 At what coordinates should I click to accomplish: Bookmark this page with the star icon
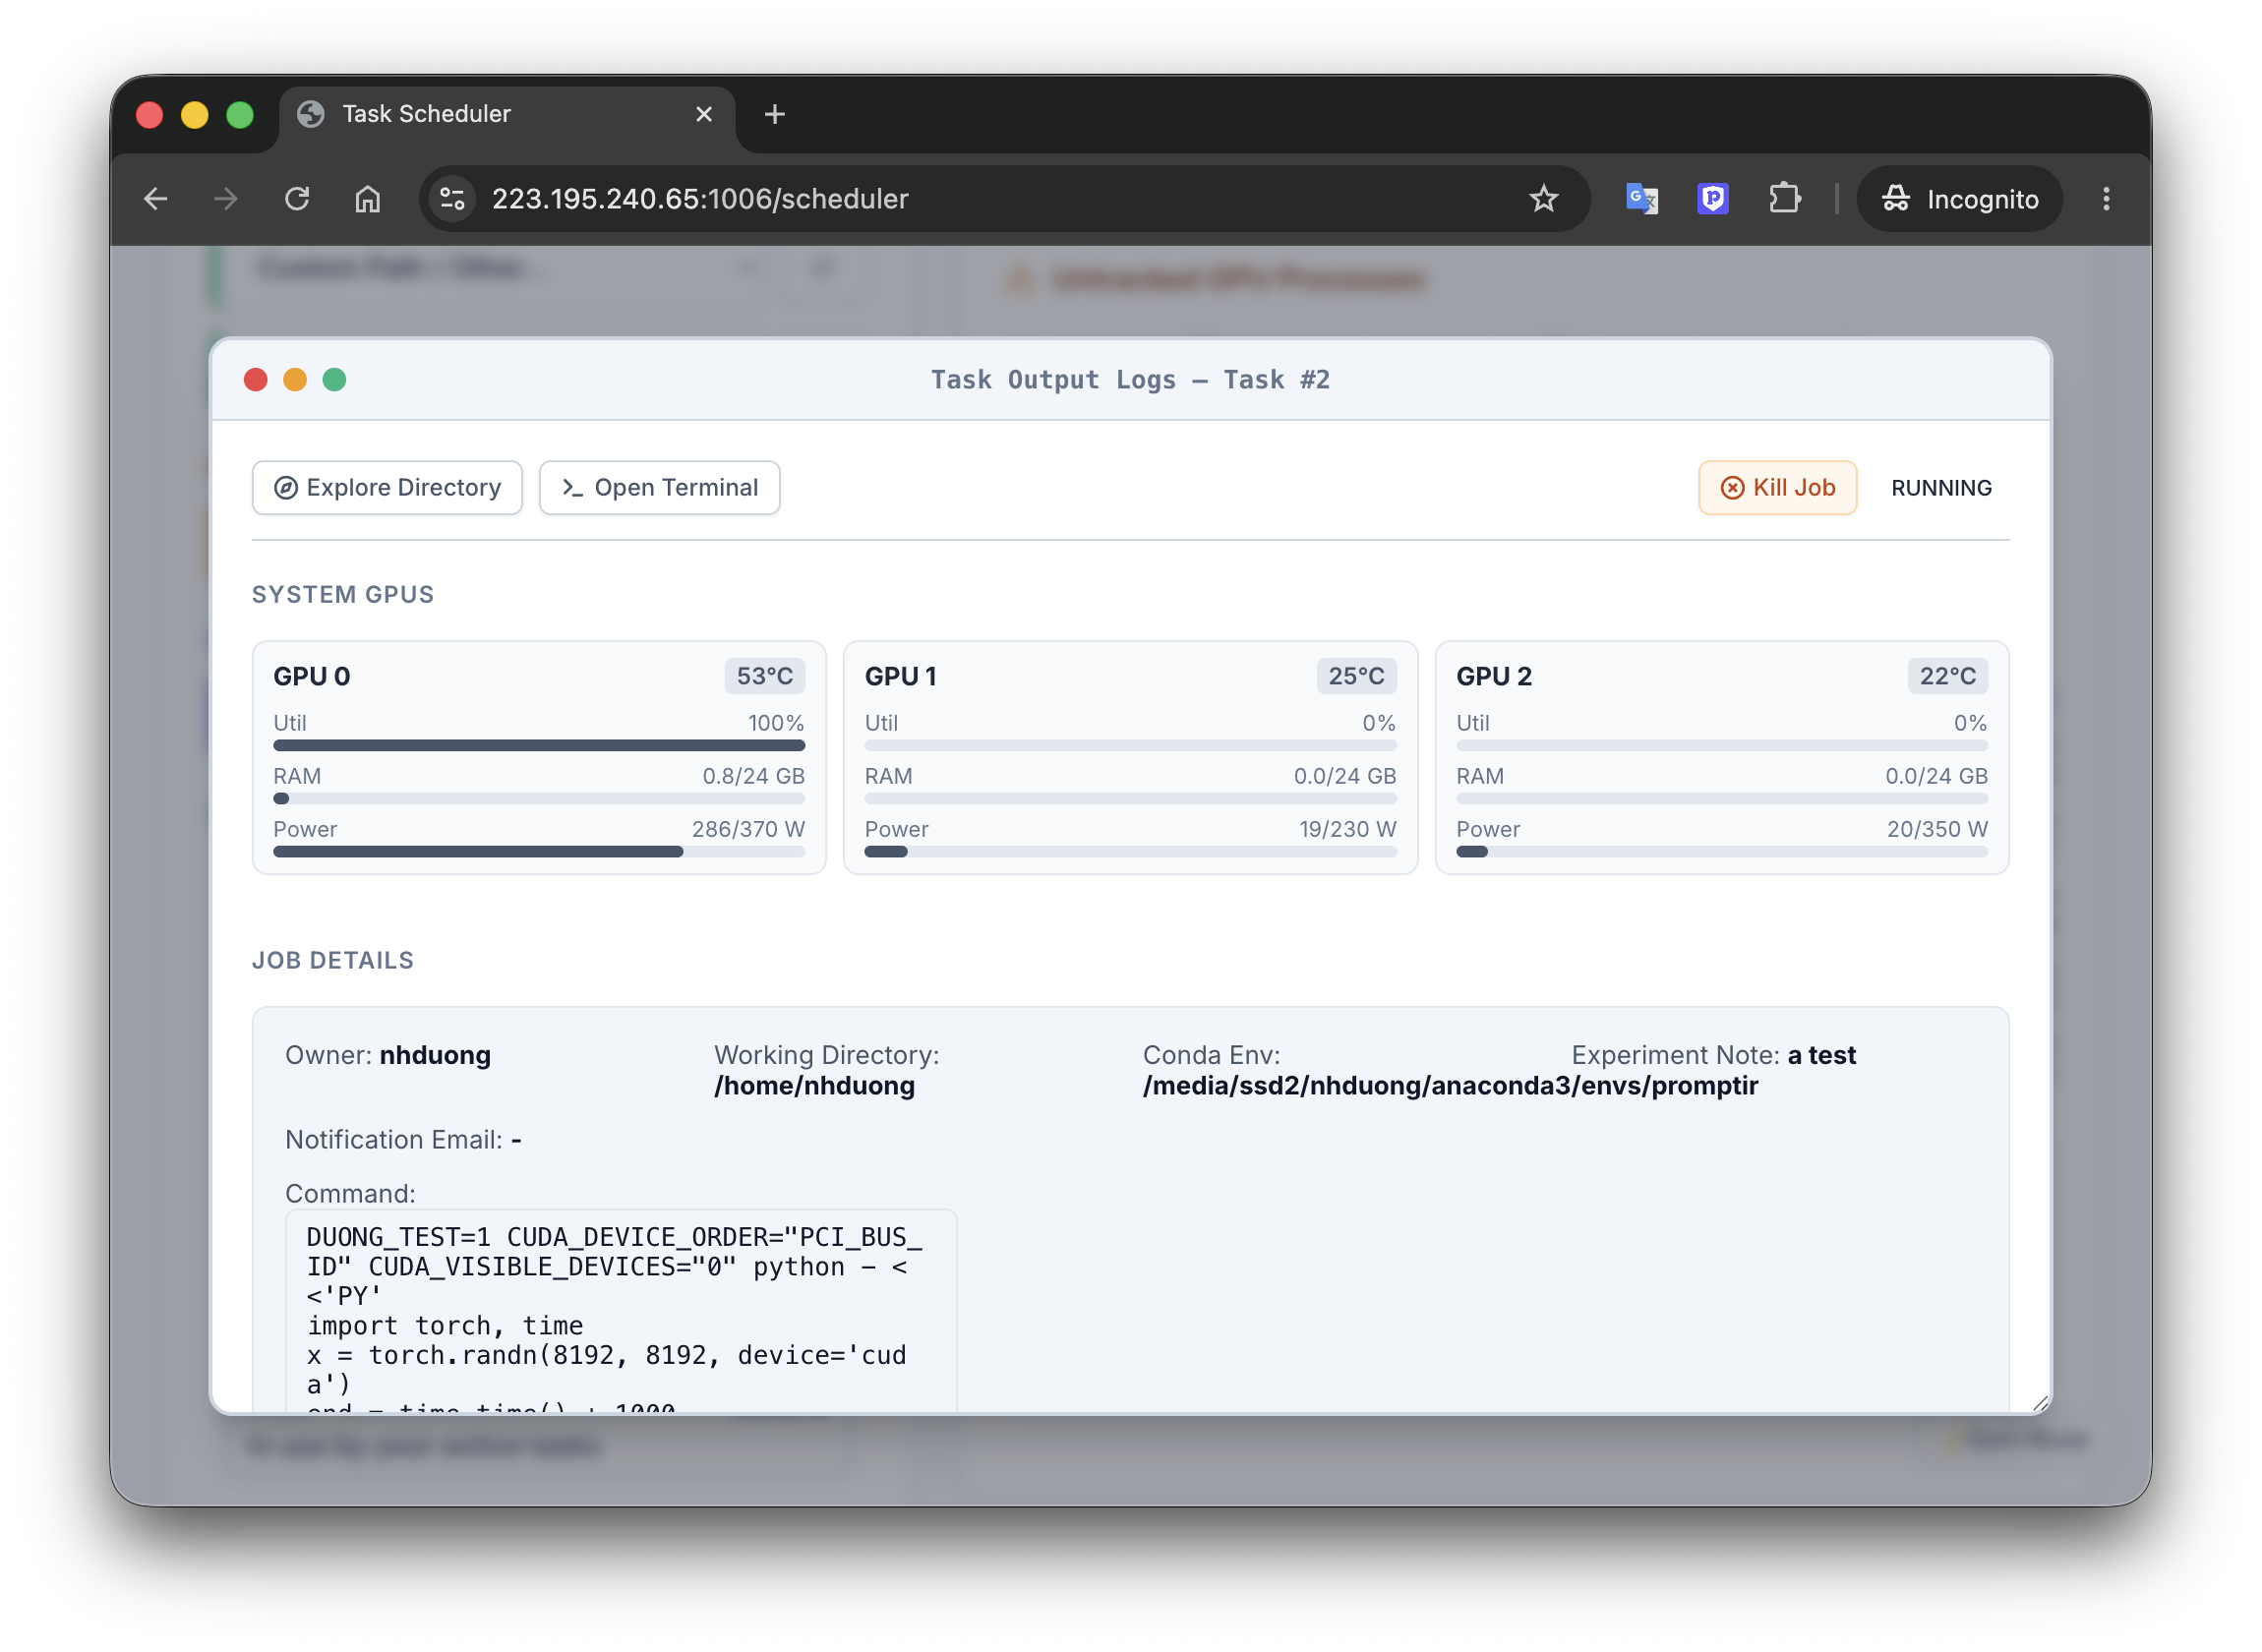click(1543, 199)
